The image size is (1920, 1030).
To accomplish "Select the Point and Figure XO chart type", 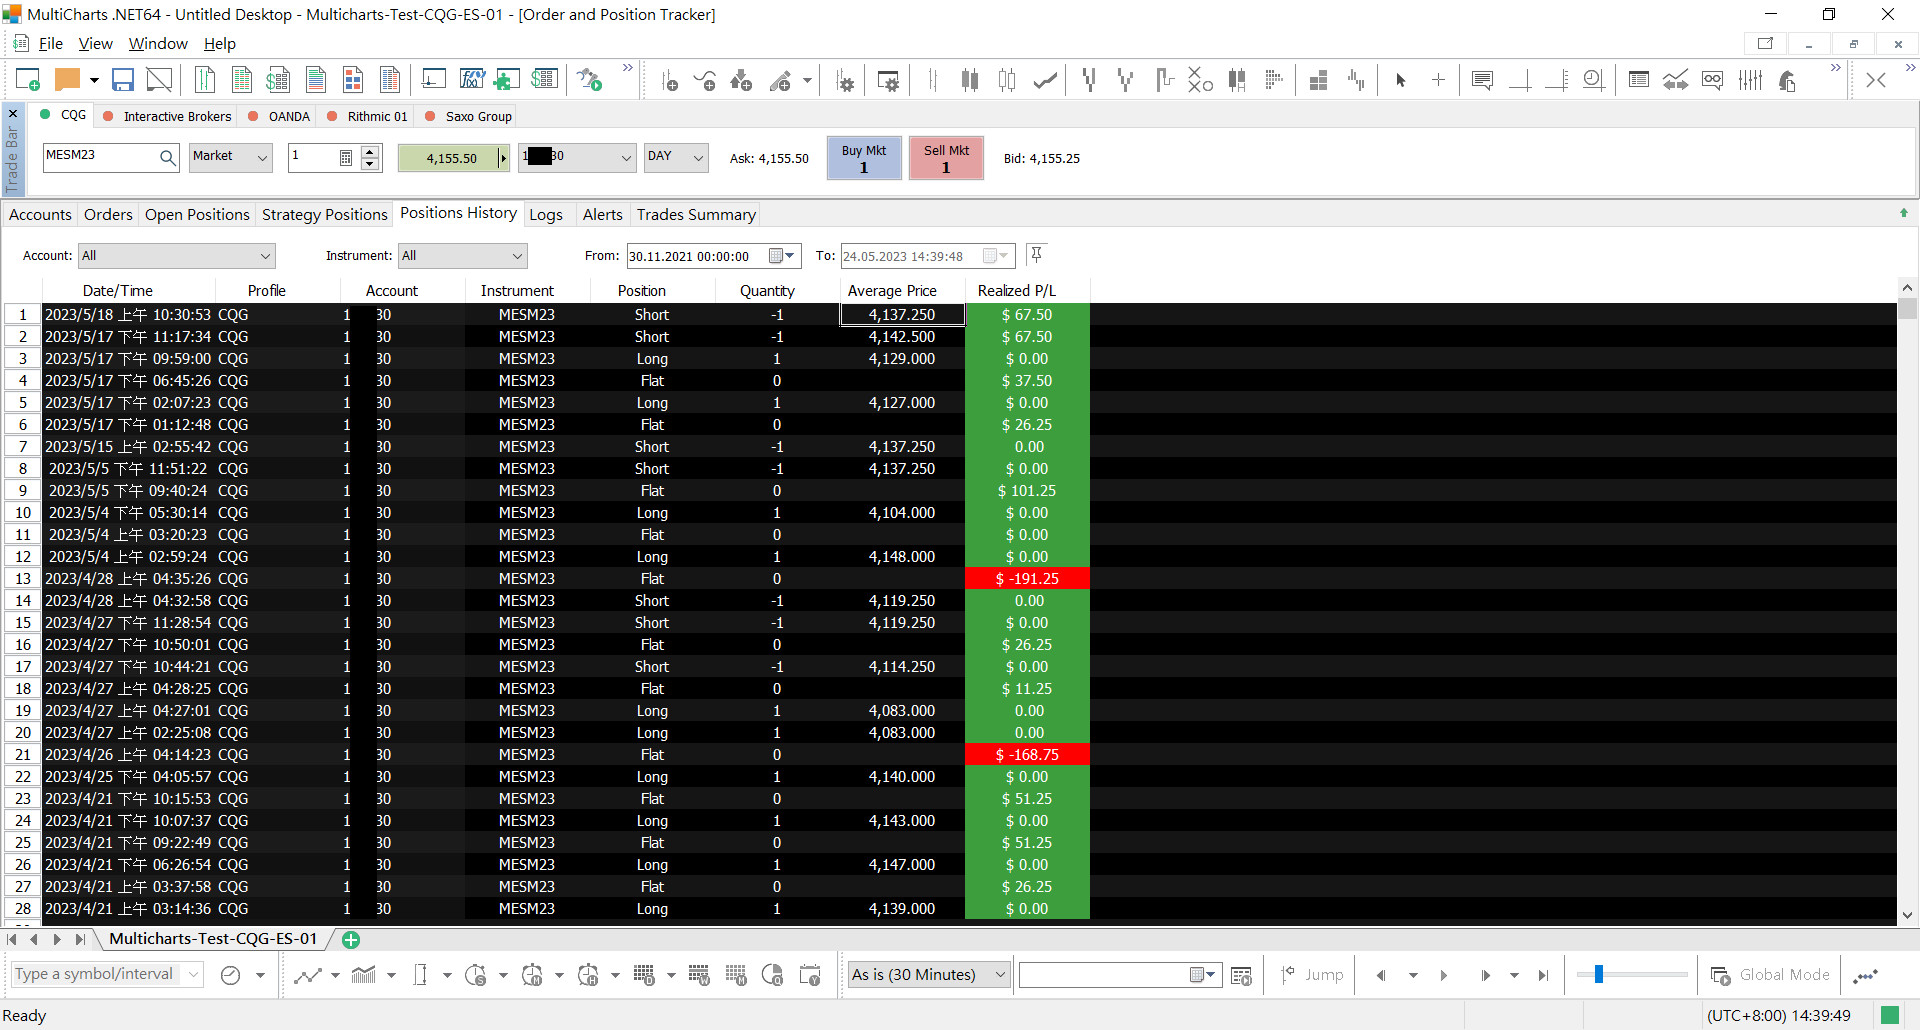I will 1200,80.
